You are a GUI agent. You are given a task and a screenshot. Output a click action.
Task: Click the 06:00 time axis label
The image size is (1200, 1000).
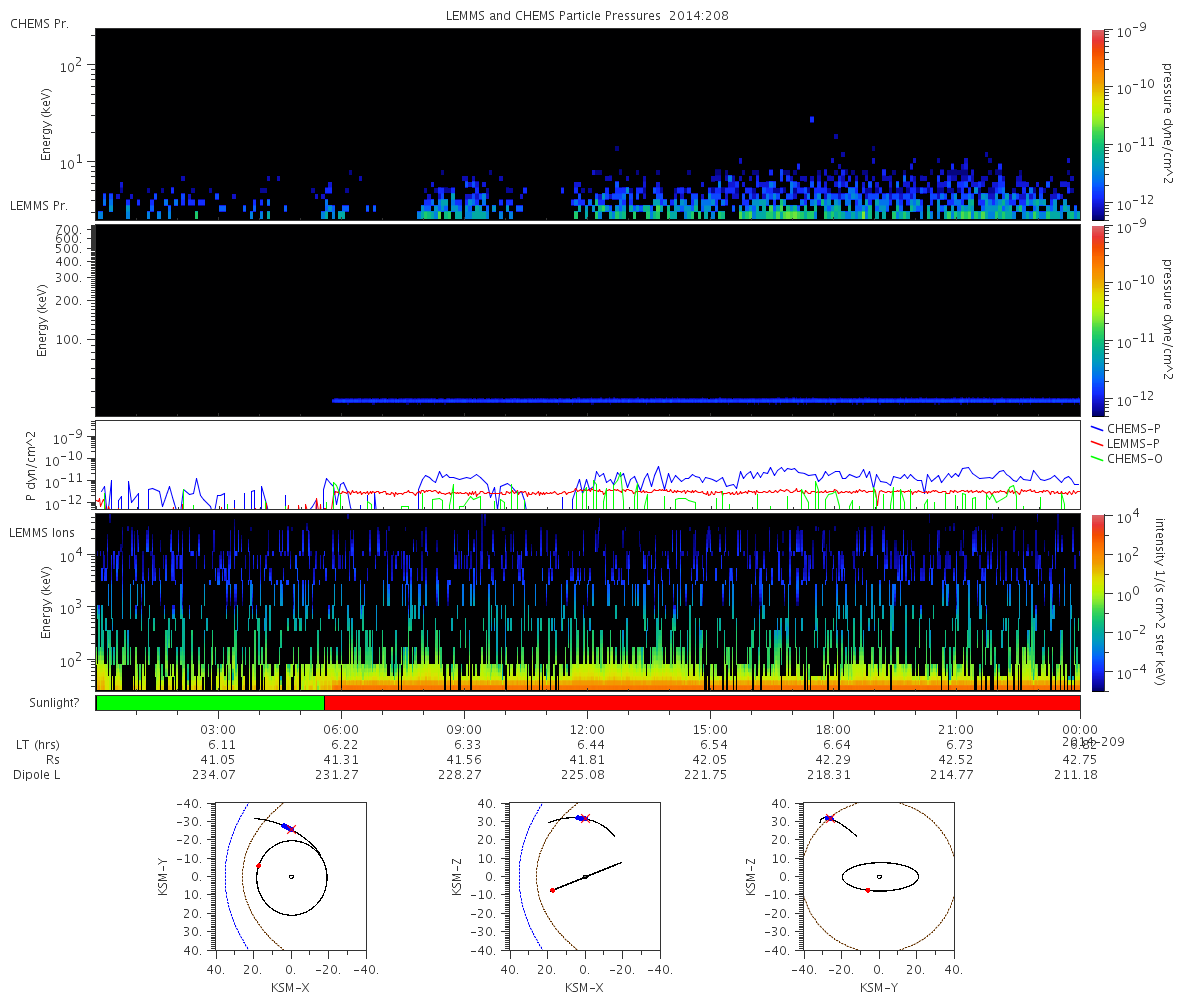coord(341,730)
